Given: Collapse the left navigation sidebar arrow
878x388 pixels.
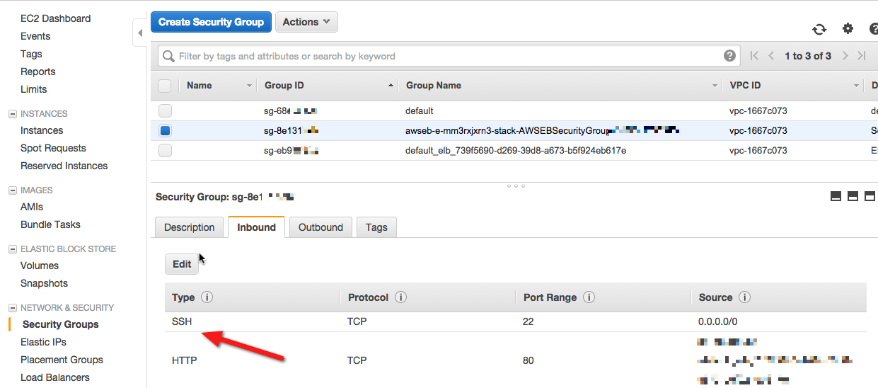Looking at the screenshot, I should 140,33.
